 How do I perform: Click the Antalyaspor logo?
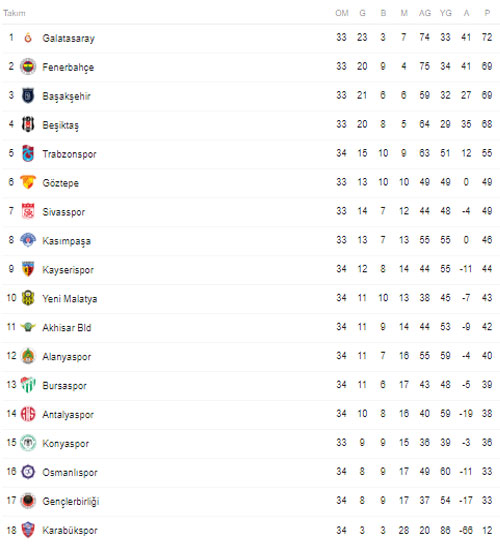[x=28, y=414]
